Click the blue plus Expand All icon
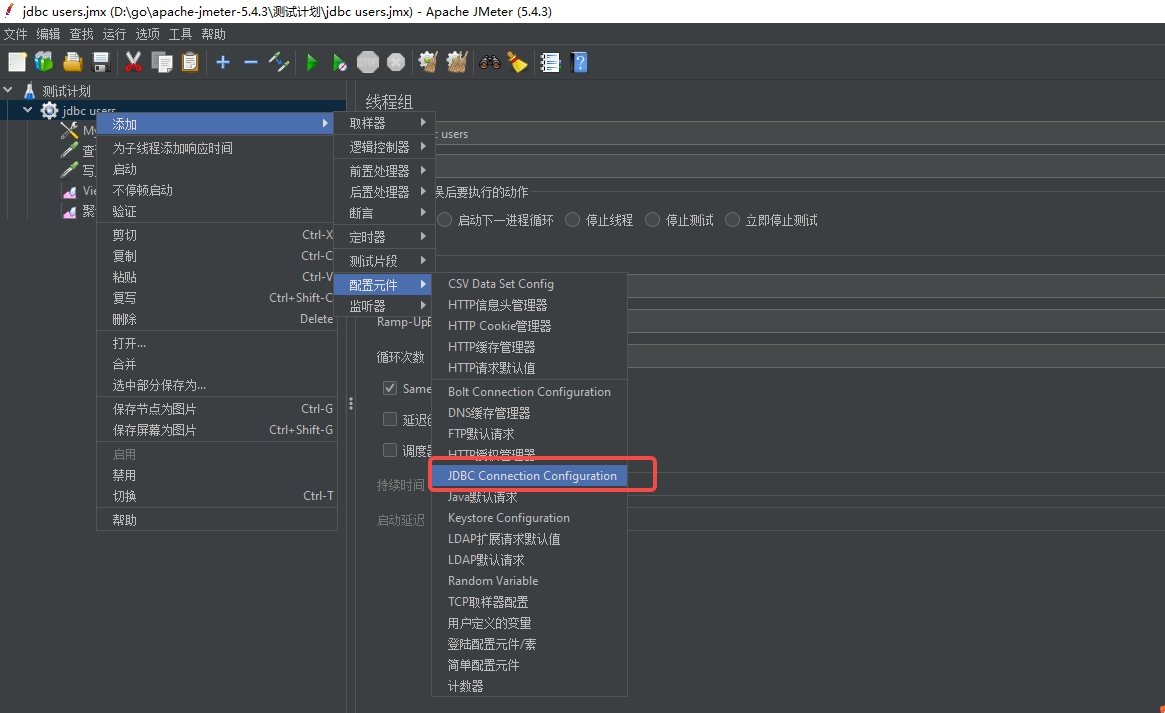 click(223, 62)
